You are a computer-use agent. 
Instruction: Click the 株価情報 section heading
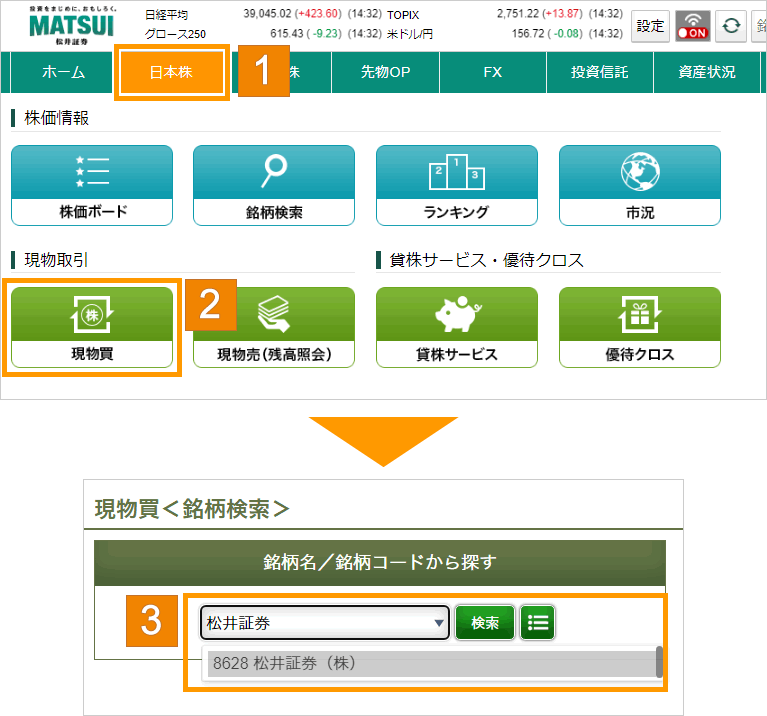(56, 118)
